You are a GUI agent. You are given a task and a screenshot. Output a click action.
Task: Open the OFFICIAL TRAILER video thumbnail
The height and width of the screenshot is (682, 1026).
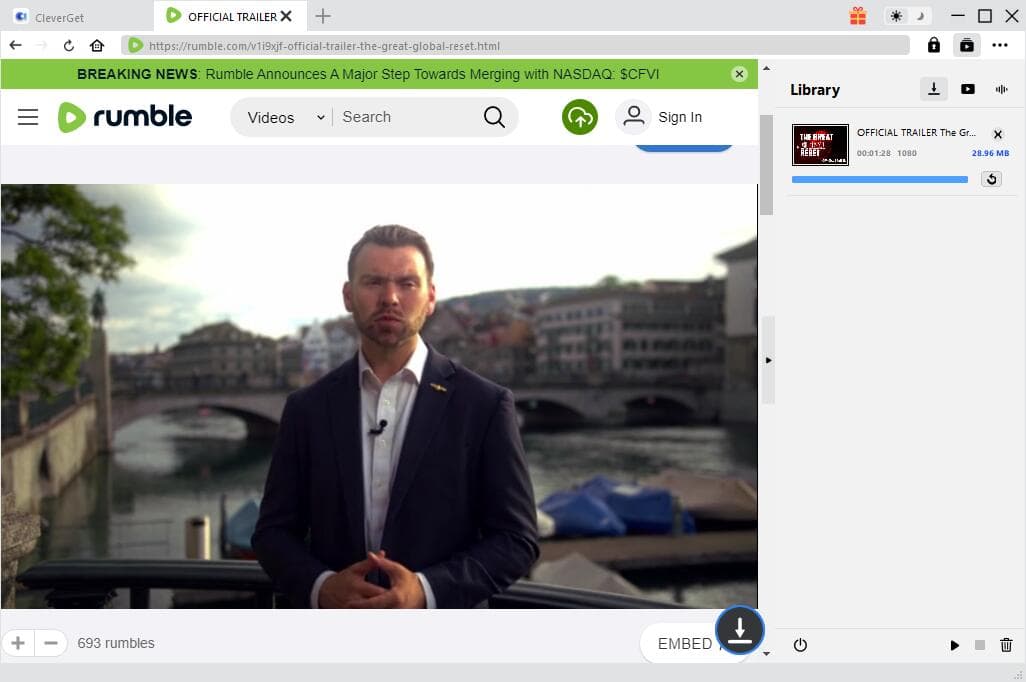click(820, 144)
